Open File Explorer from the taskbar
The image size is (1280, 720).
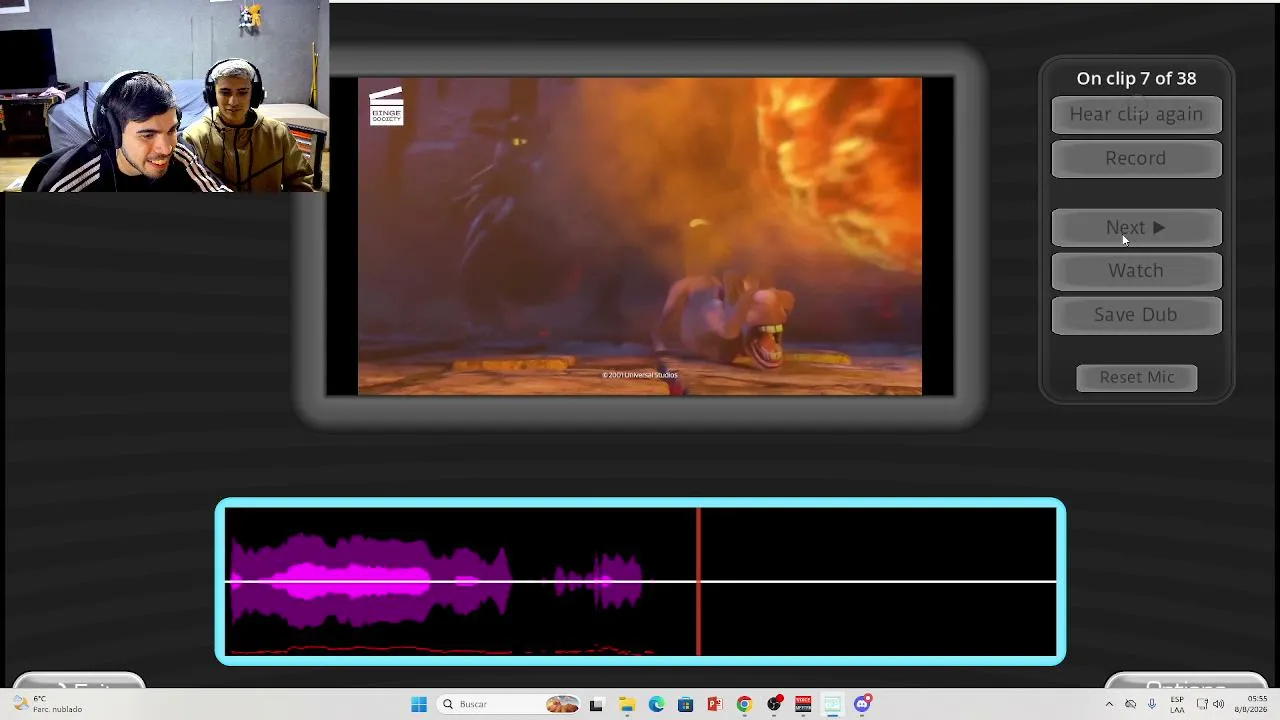627,704
